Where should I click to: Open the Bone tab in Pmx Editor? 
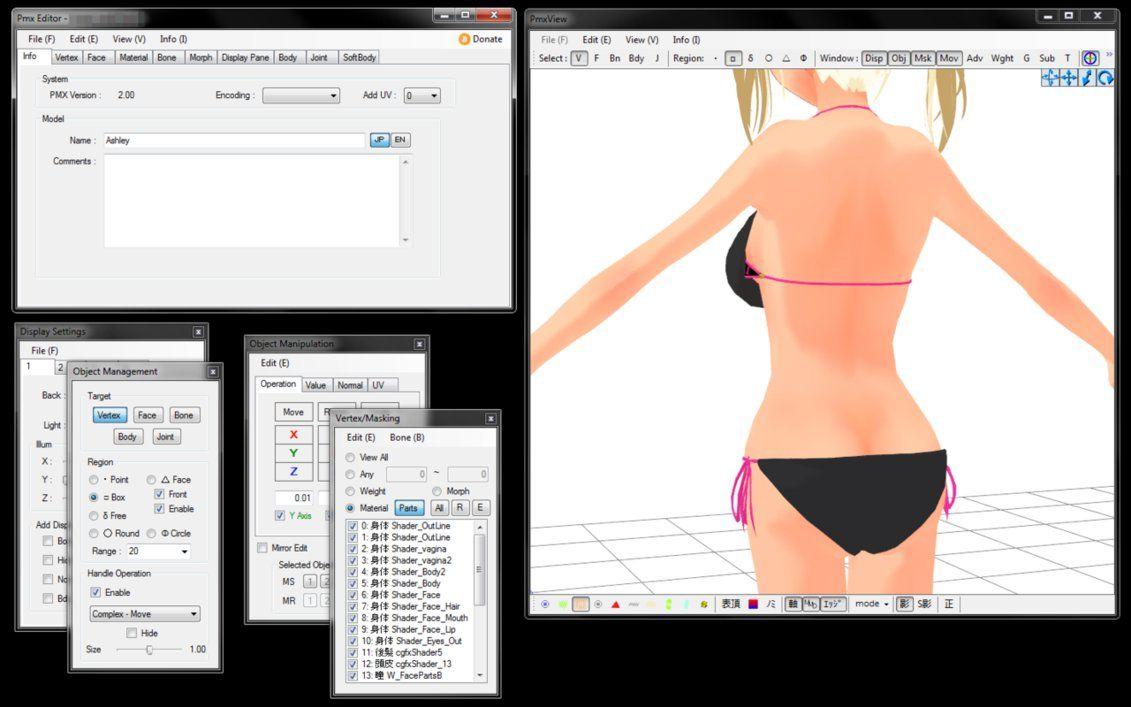point(167,58)
